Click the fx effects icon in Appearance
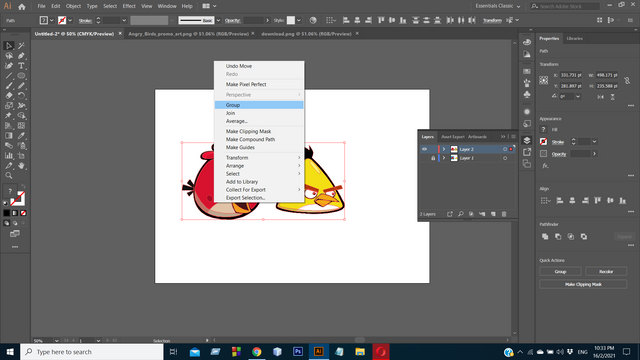 [x=545, y=166]
